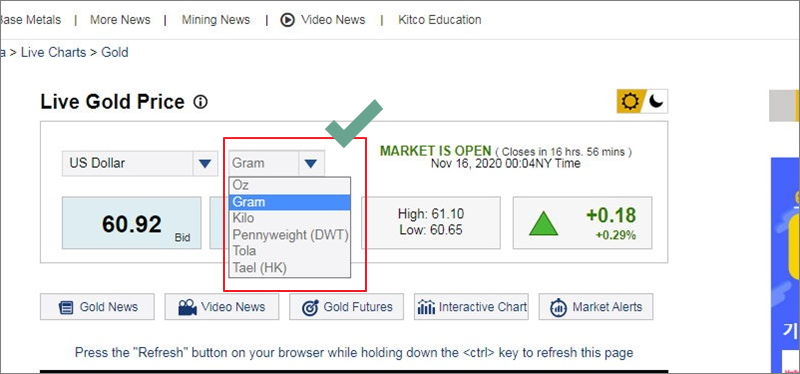The height and width of the screenshot is (374, 800).
Task: Open the Gold News button
Action: pos(97,307)
